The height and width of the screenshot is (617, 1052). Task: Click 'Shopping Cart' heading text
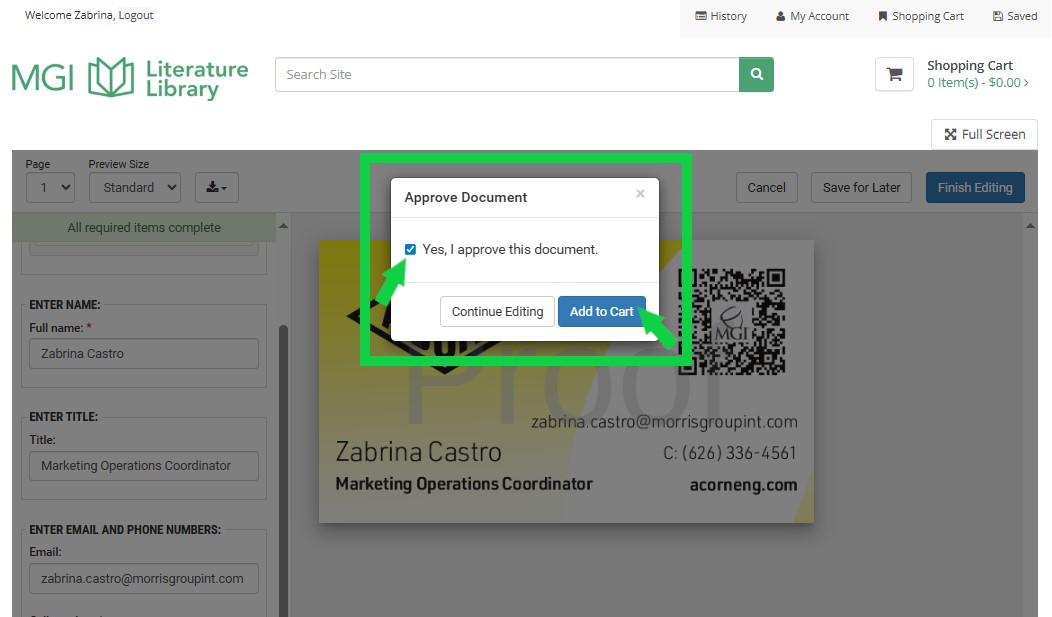point(969,65)
